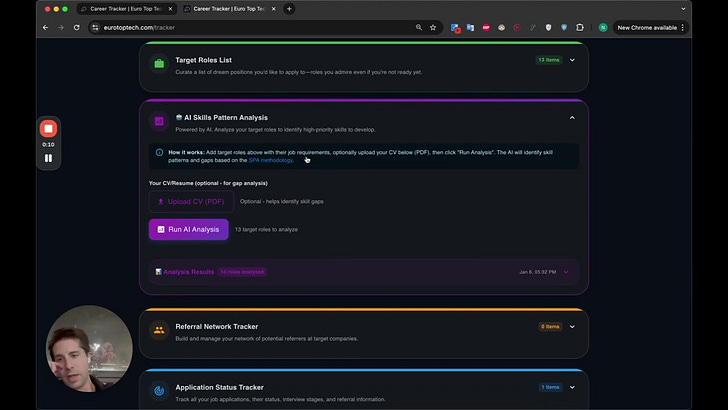Open the SPA methodology link
728x410 pixels.
tap(271, 160)
